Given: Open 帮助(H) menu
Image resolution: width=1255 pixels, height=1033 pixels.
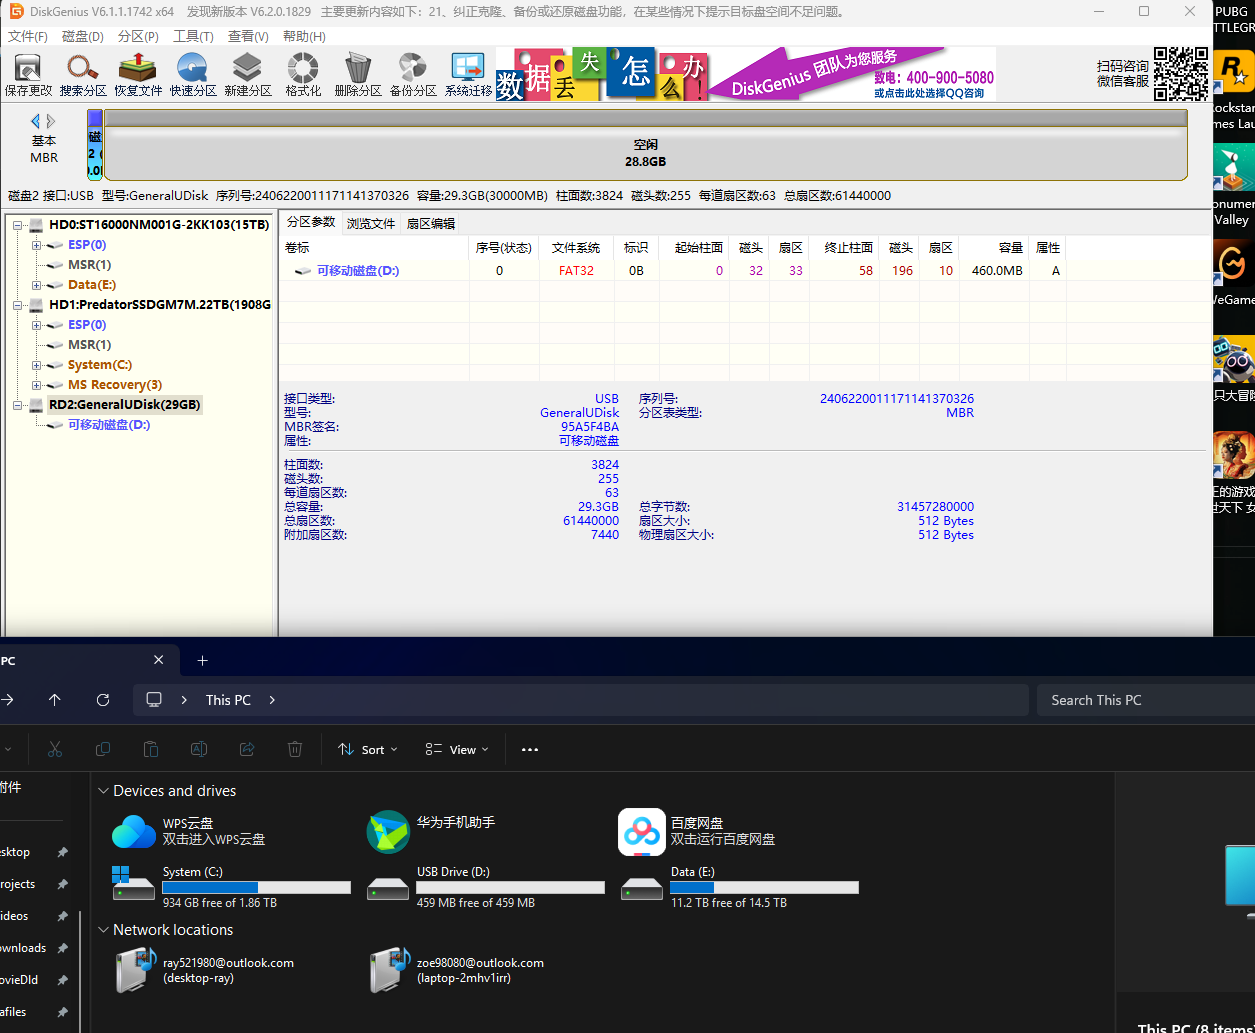Looking at the screenshot, I should coord(304,36).
